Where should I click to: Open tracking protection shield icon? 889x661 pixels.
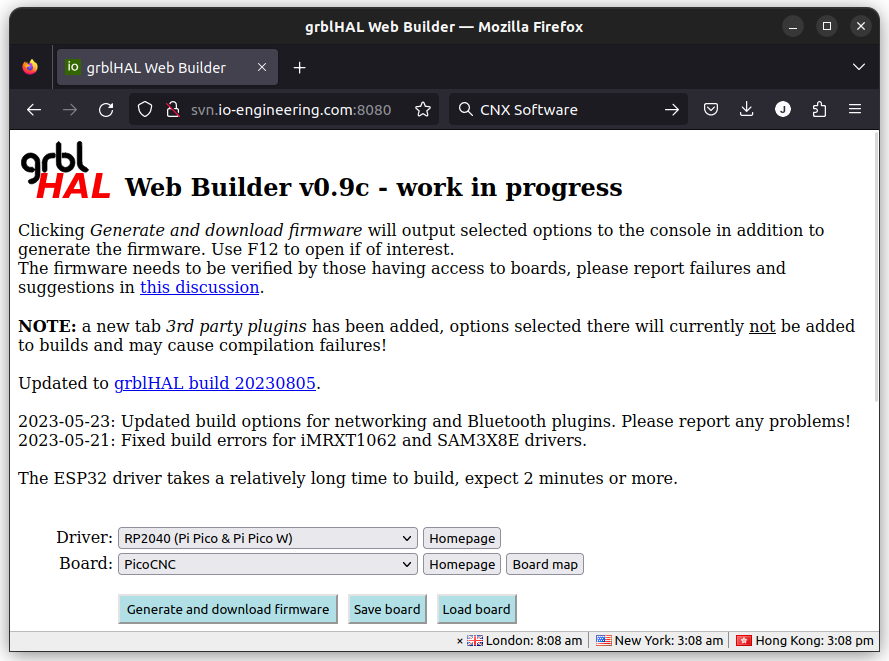point(145,109)
